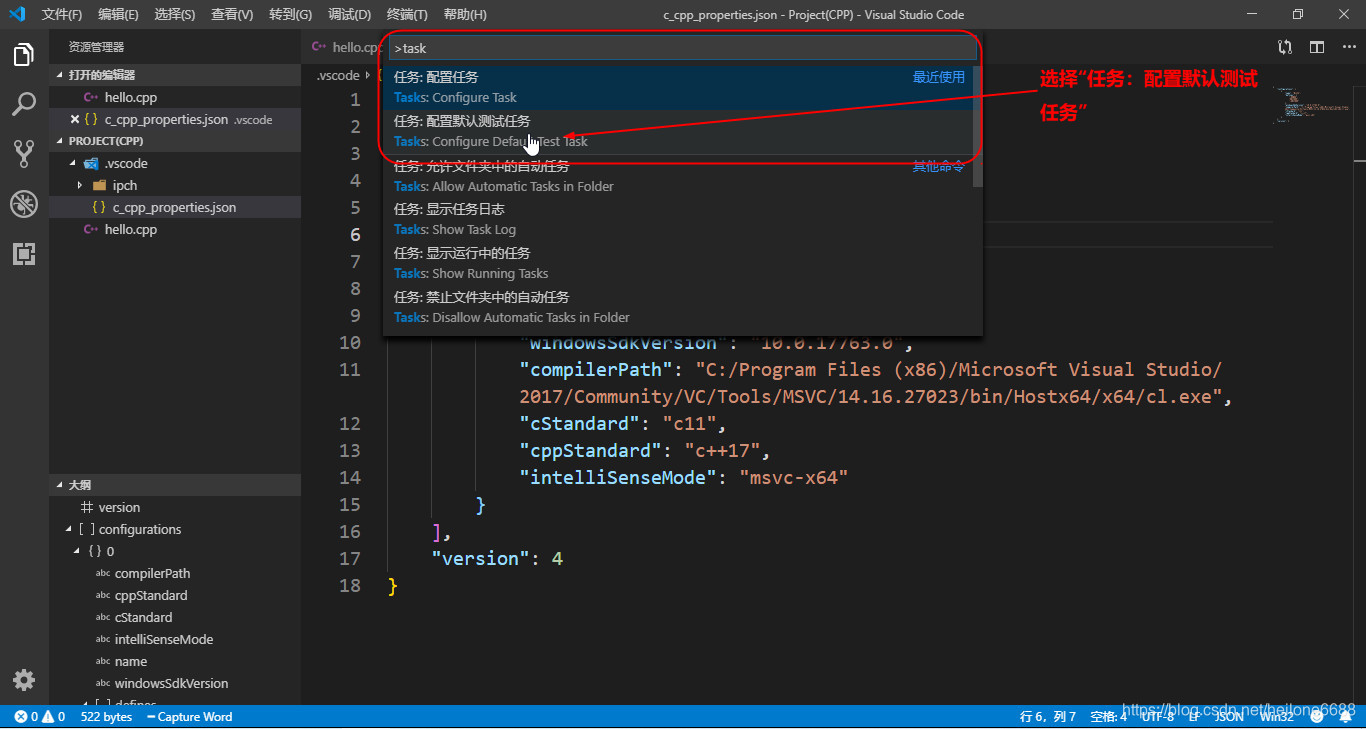1366x729 pixels.
Task: Open the Debug view in activity bar
Action: pos(24,204)
